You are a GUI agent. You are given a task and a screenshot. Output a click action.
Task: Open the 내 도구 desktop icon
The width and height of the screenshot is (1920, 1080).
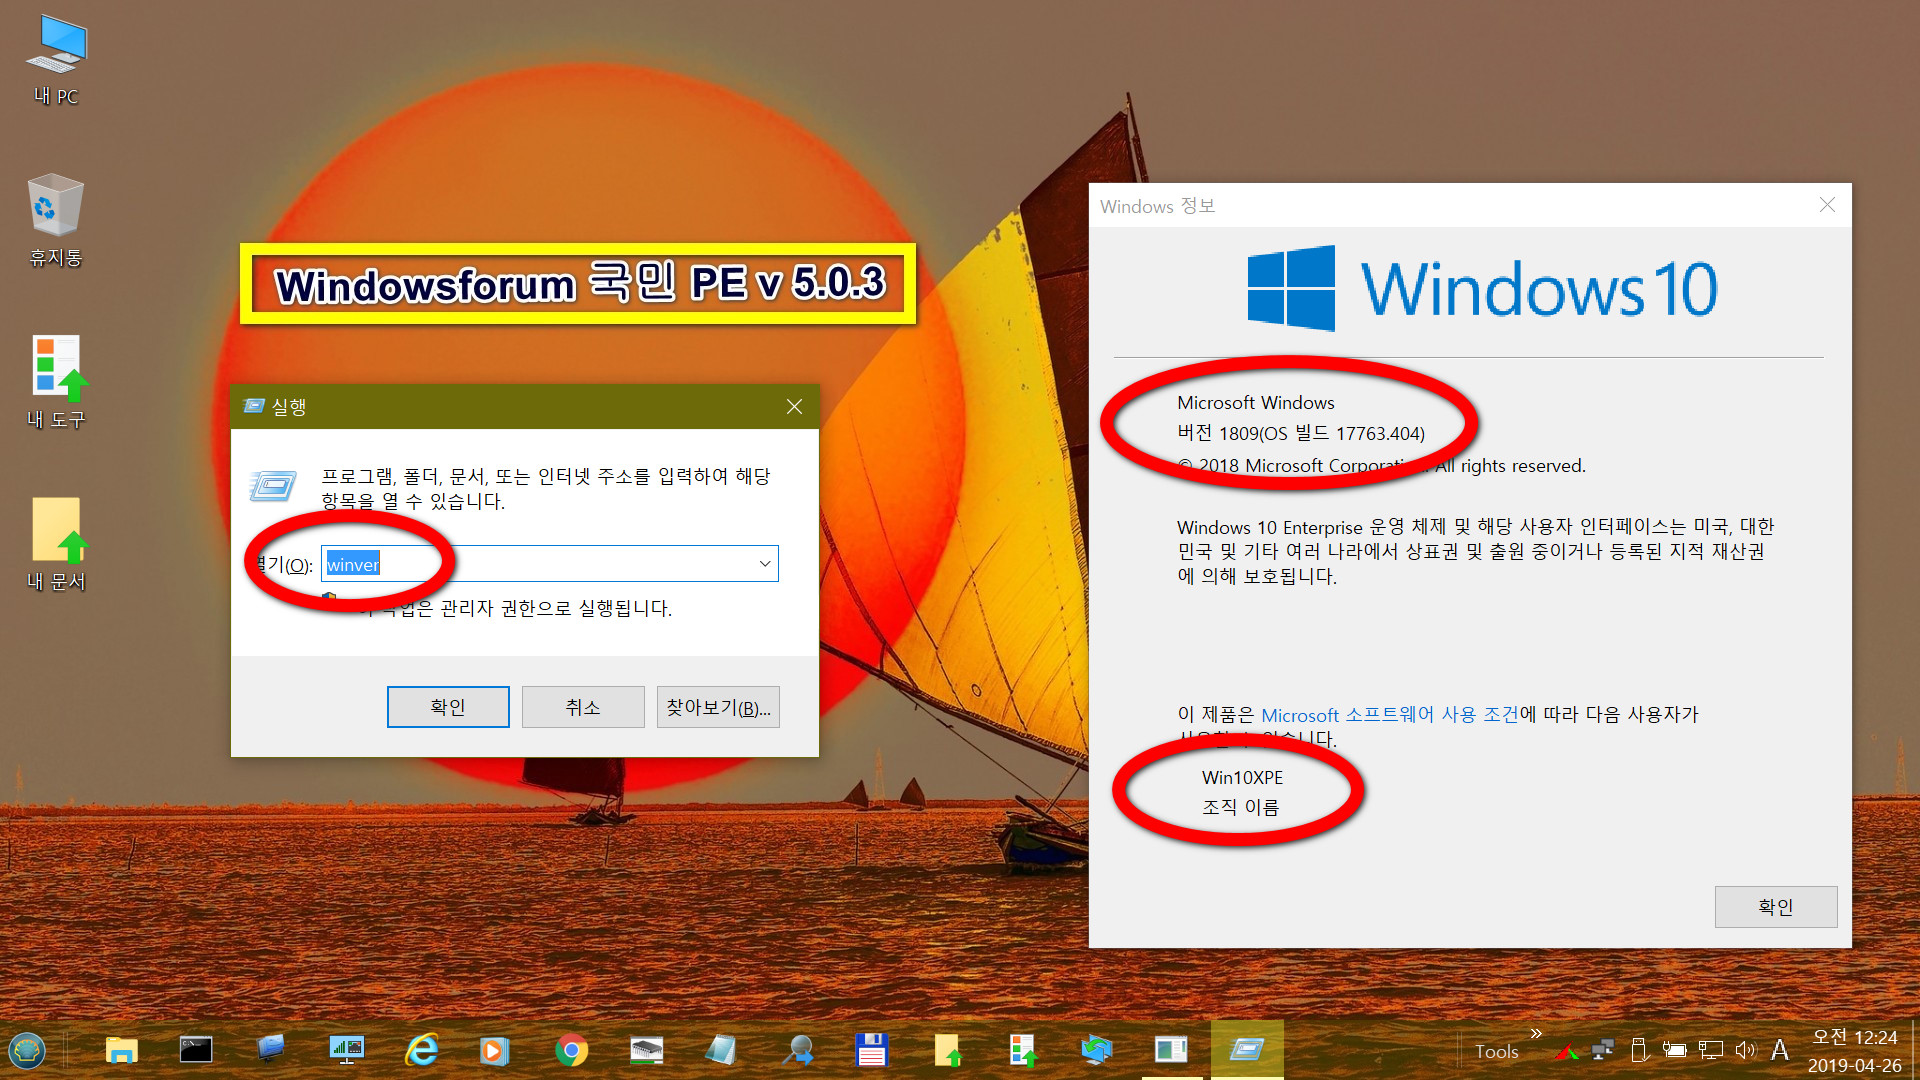point(56,382)
